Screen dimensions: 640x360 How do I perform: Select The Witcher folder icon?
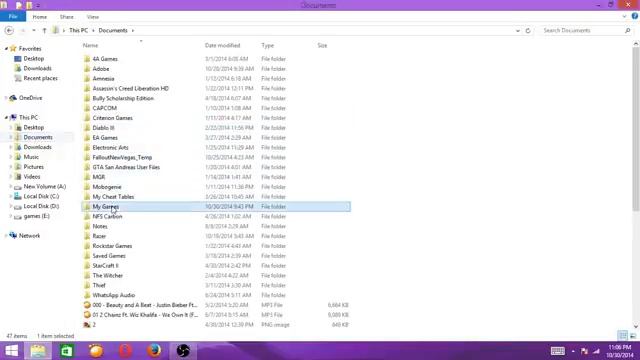[87, 276]
